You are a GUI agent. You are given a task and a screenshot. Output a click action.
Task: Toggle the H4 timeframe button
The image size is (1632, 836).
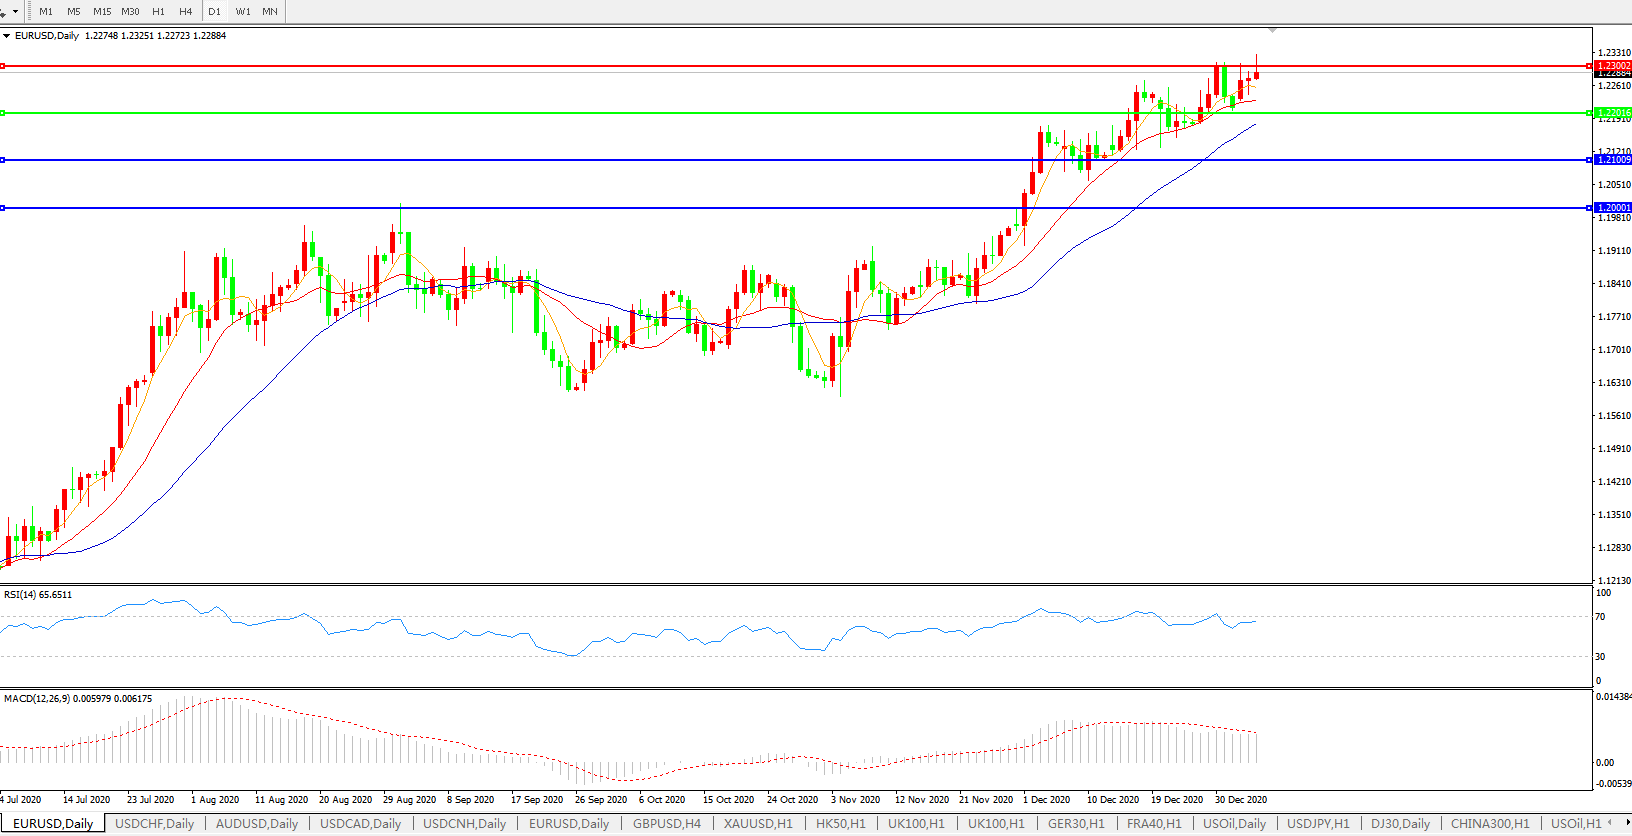point(185,12)
